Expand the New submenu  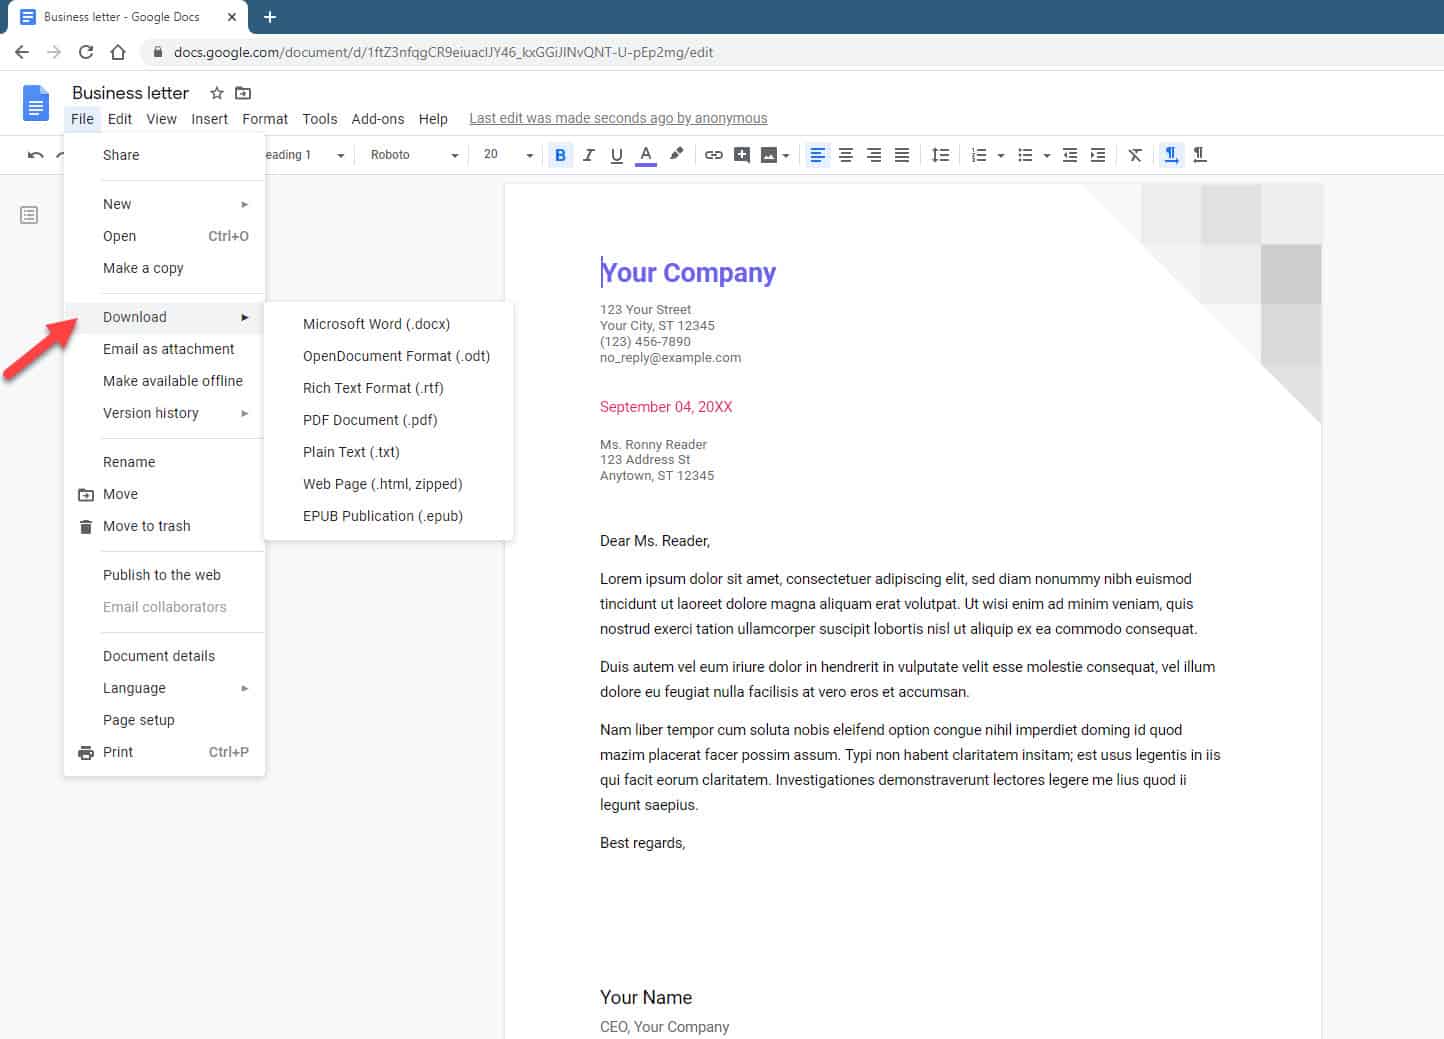point(165,204)
